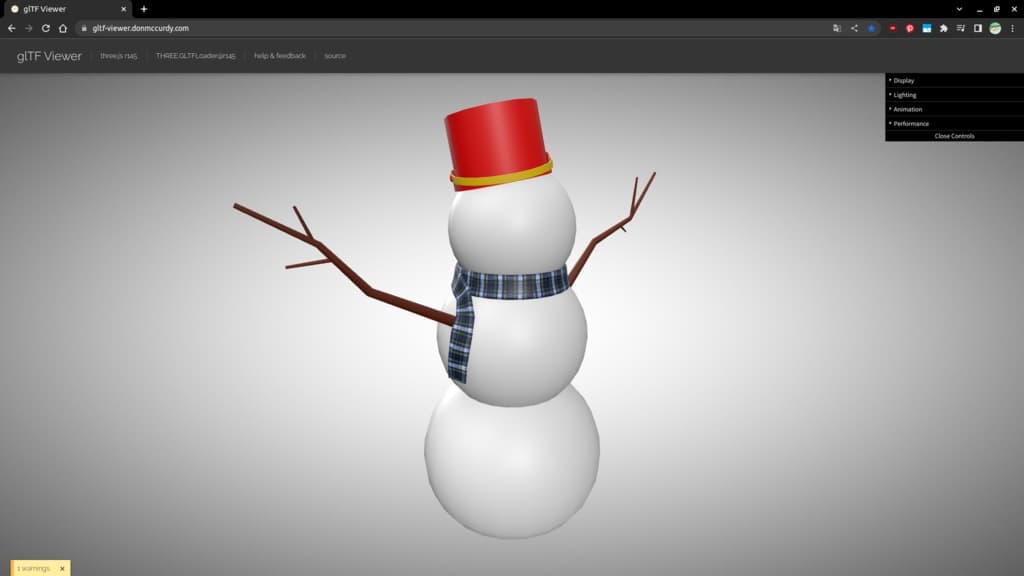1024x576 pixels.
Task: Expand the Animation controls folder
Action: click(x=954, y=109)
